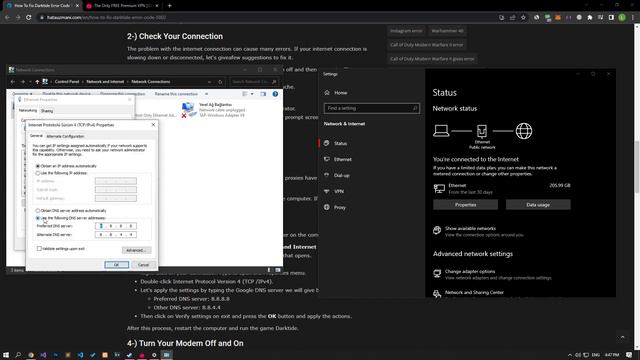Select 'How To Fix Darktide Error Code' tab
Screen dimensions: 640x360
(x=41, y=6)
